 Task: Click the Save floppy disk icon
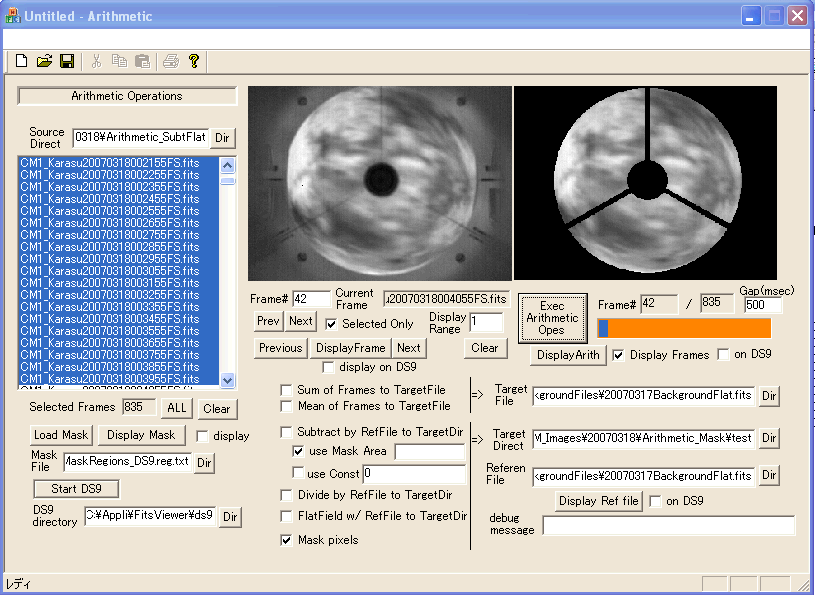point(67,61)
